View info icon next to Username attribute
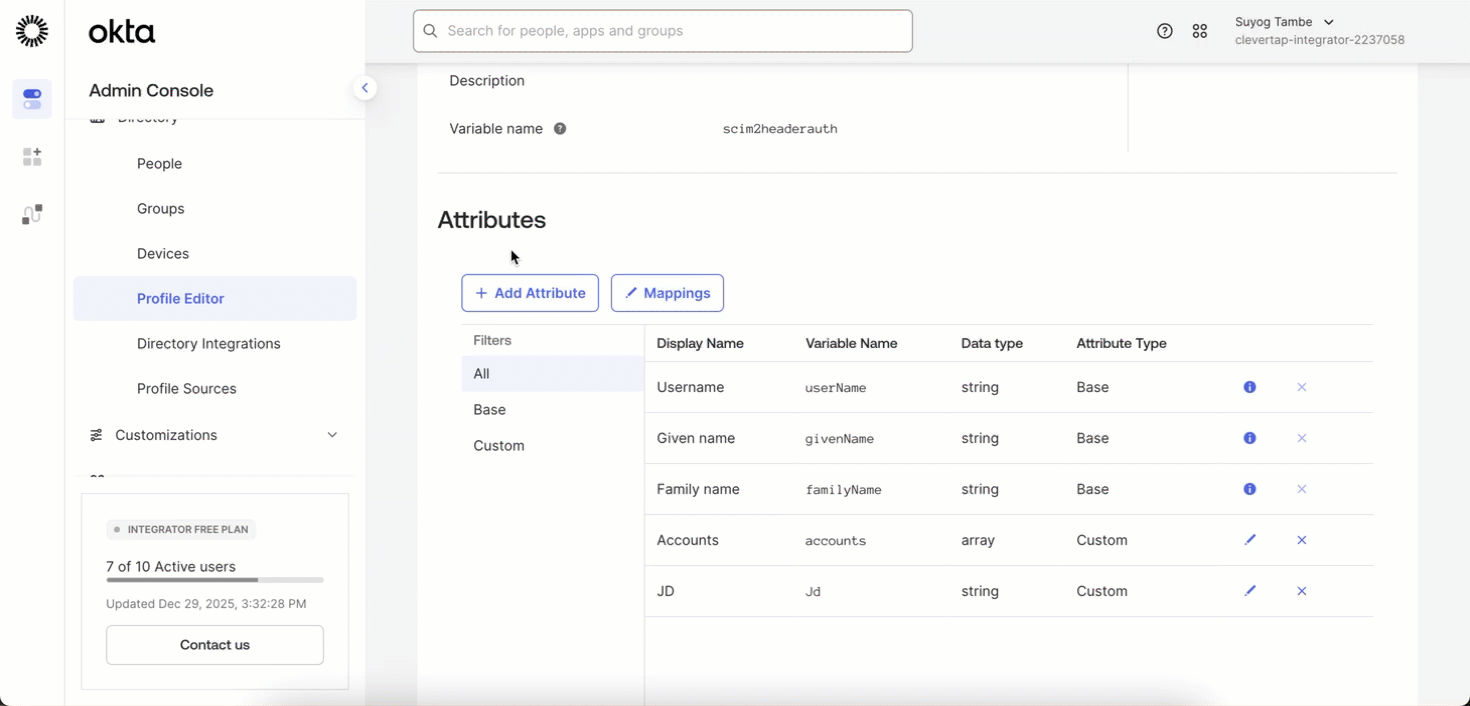This screenshot has width=1470, height=706. [1249, 387]
